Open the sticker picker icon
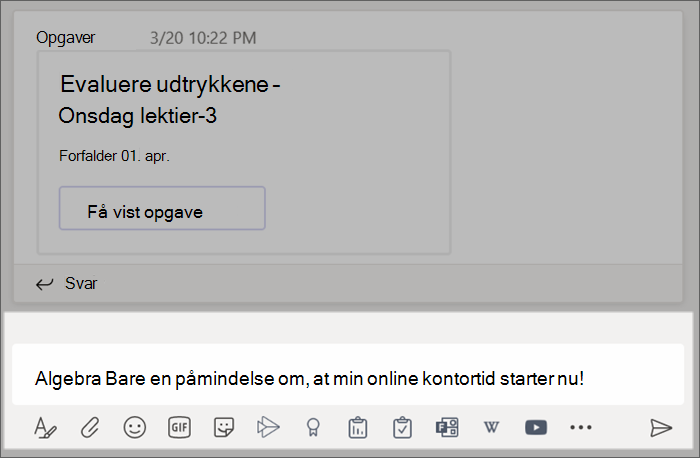The image size is (700, 458). tap(224, 428)
